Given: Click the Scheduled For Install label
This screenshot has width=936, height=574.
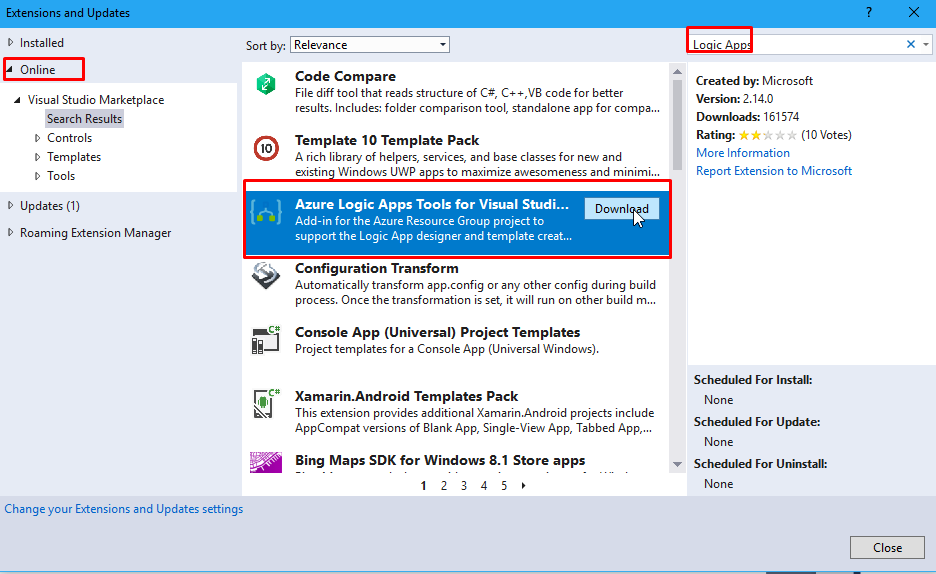Looking at the screenshot, I should 753,380.
